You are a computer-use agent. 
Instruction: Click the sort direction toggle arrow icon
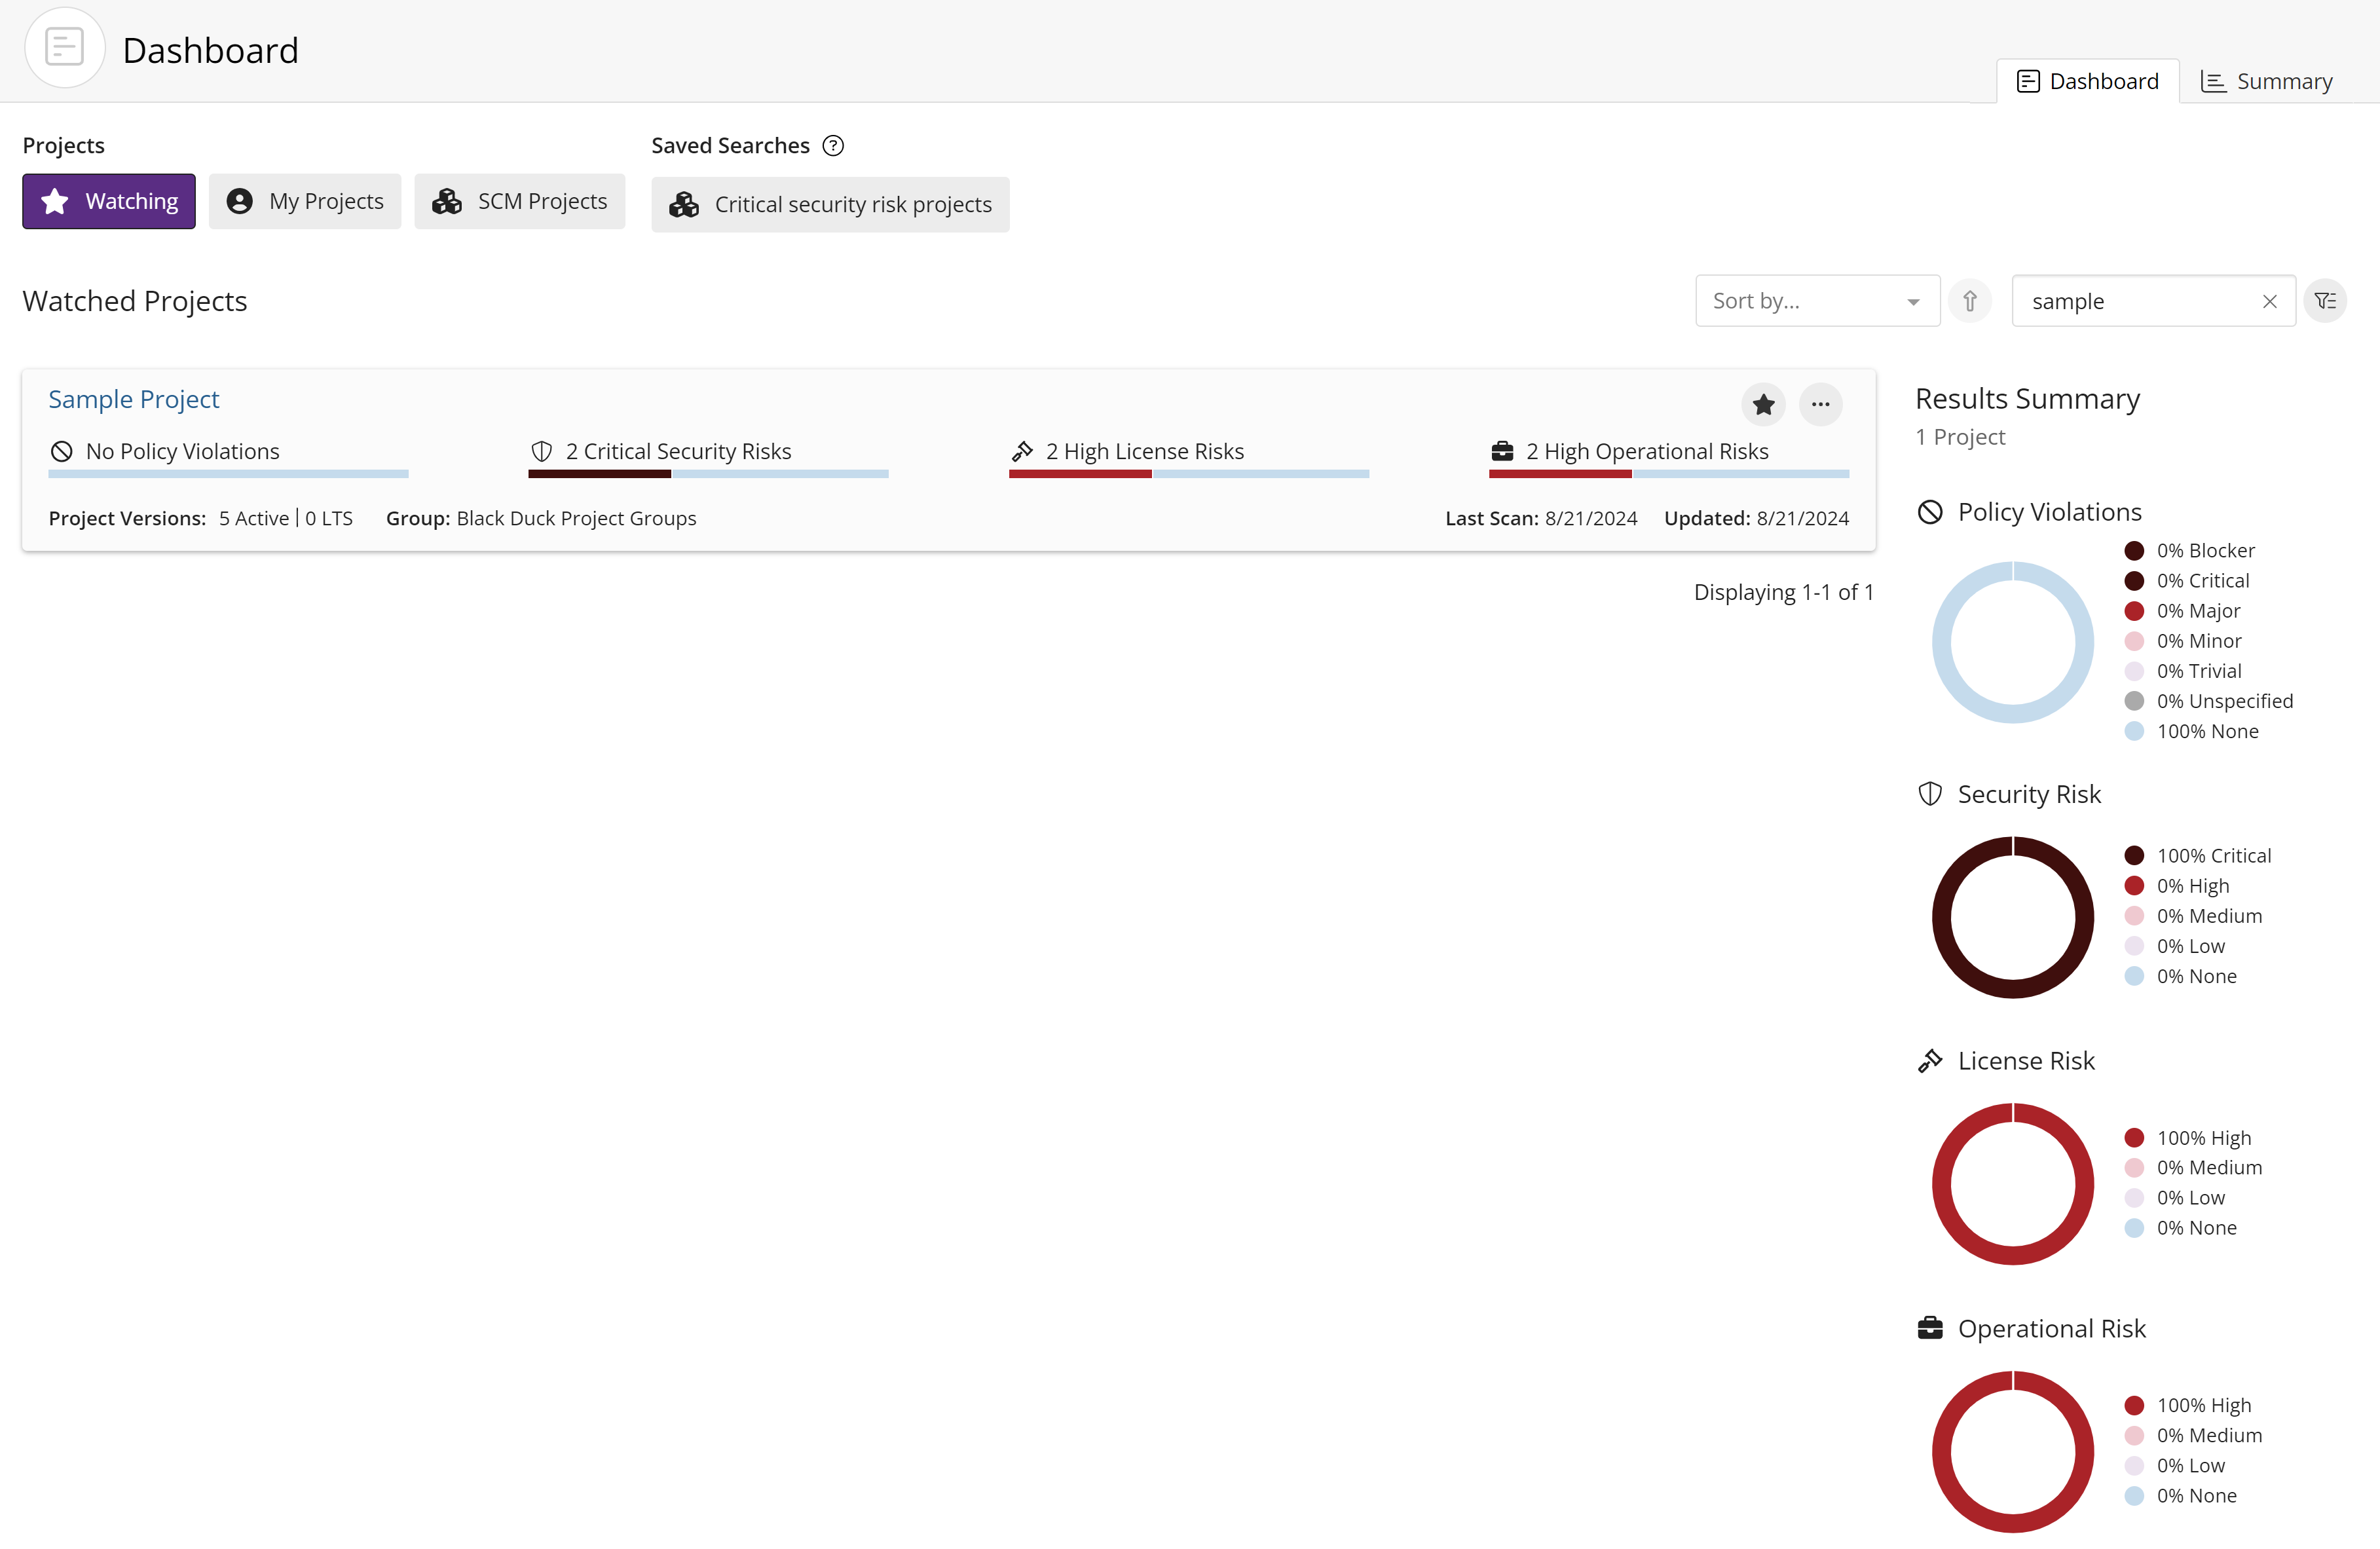tap(1971, 300)
